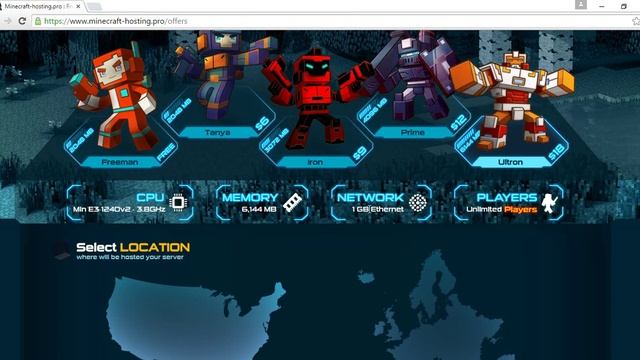Bookmark page with star icon
Screen dimensions: 640x360
coord(636,21)
